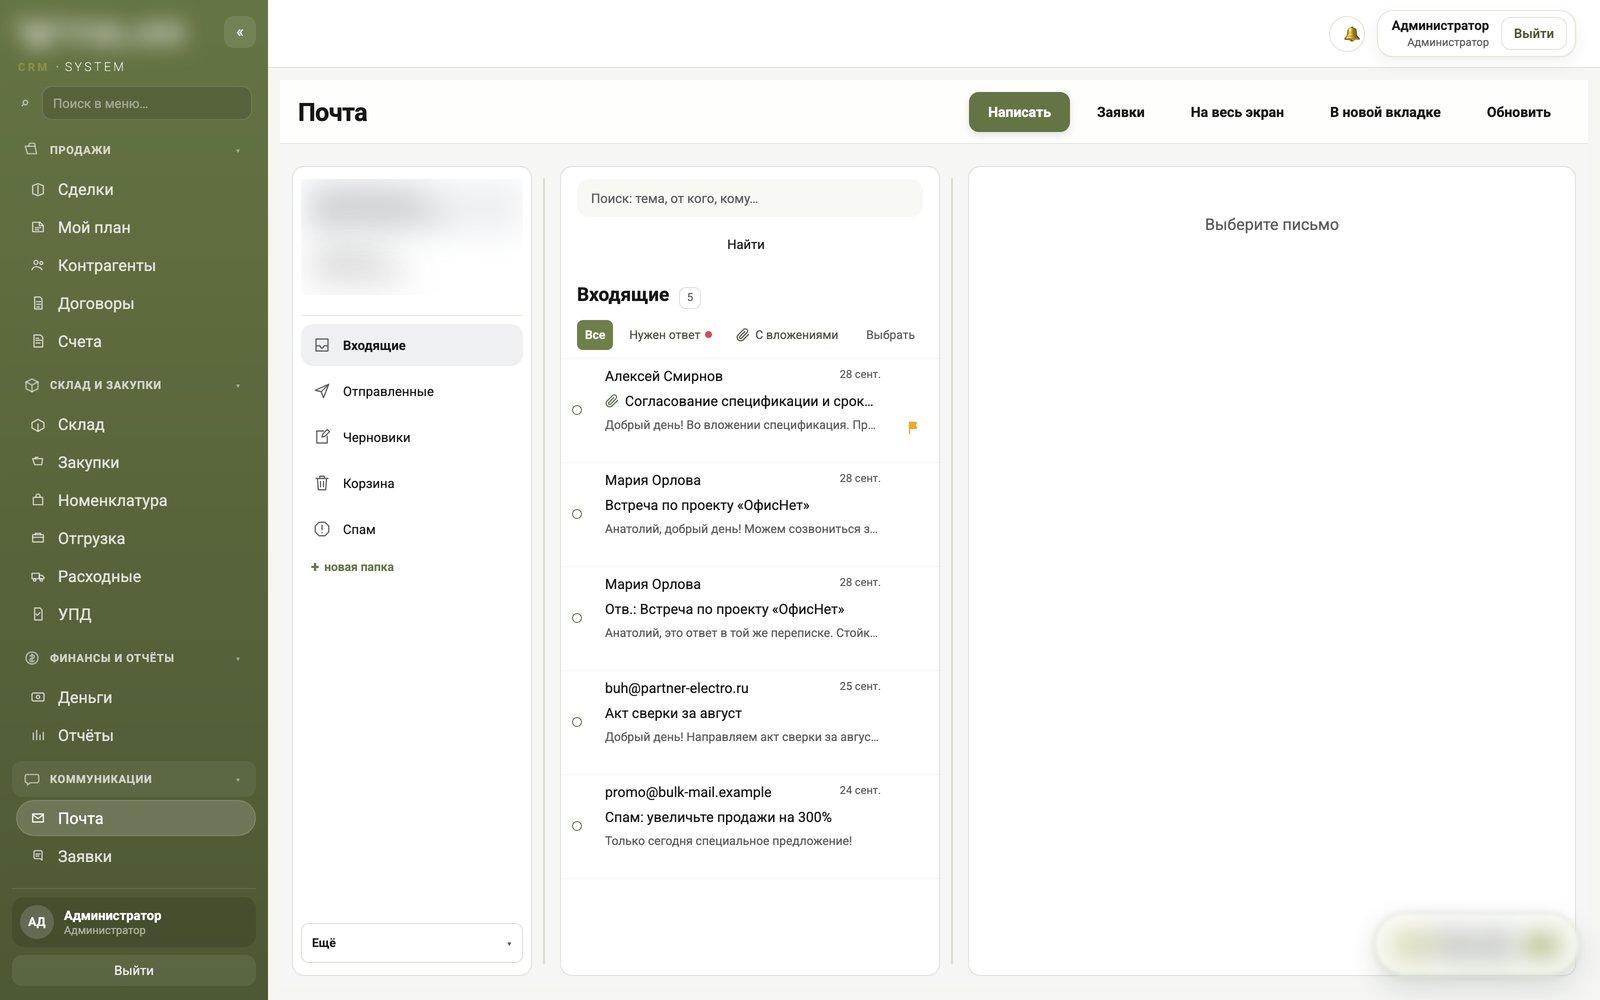The height and width of the screenshot is (1000, 1600).
Task: Click the Spam folder warning icon
Action: click(x=322, y=529)
